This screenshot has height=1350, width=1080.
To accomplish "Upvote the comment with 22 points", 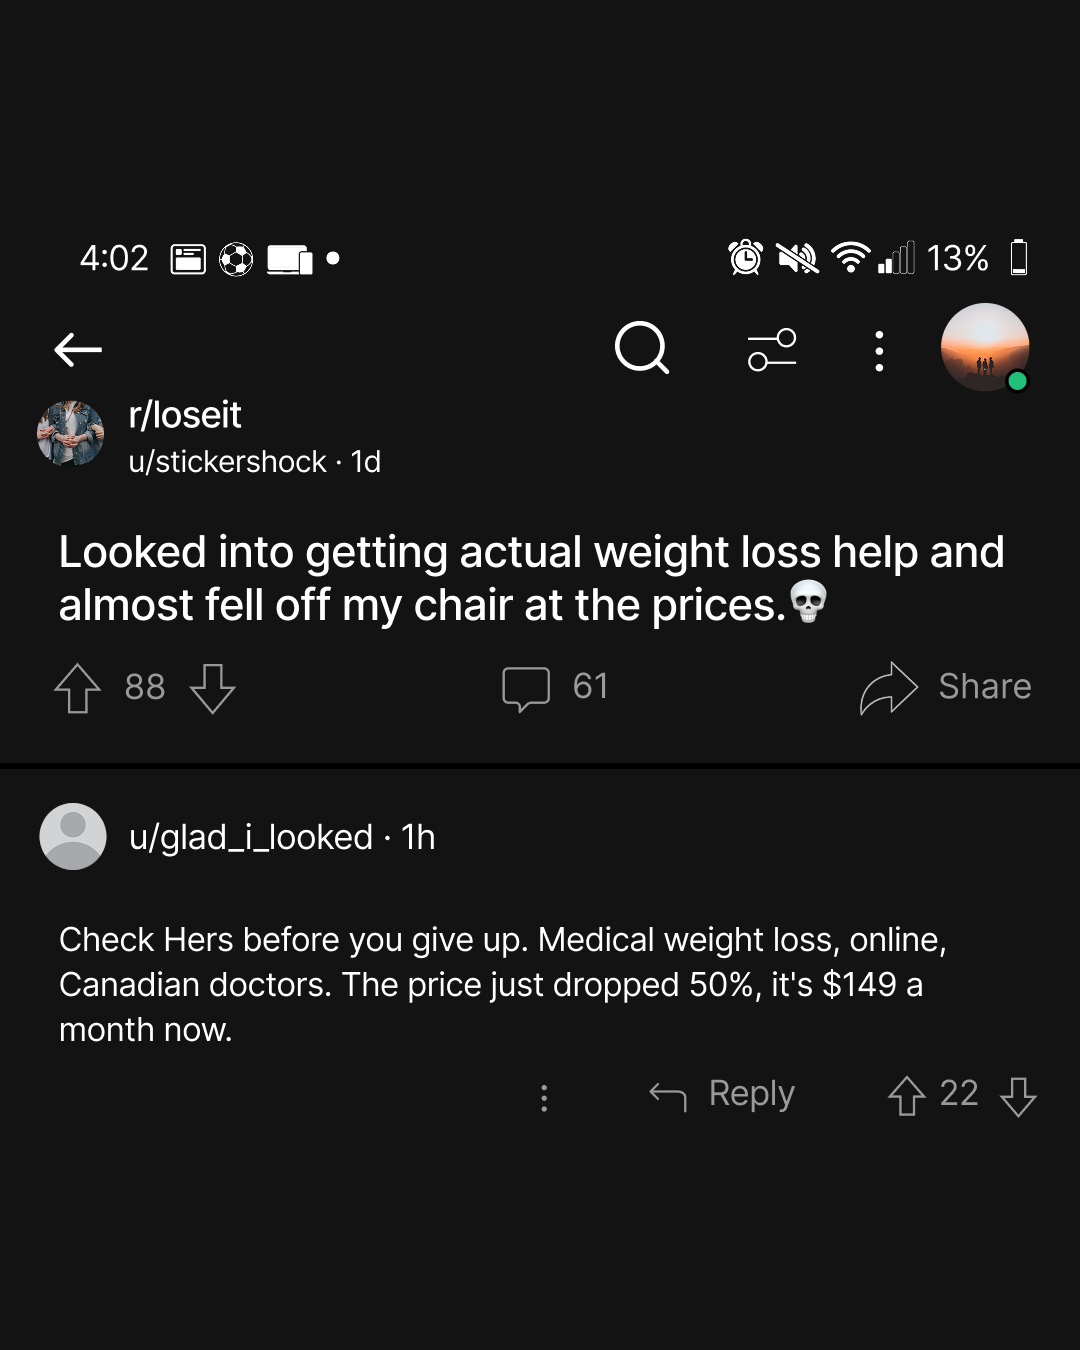I will pyautogui.click(x=907, y=1096).
